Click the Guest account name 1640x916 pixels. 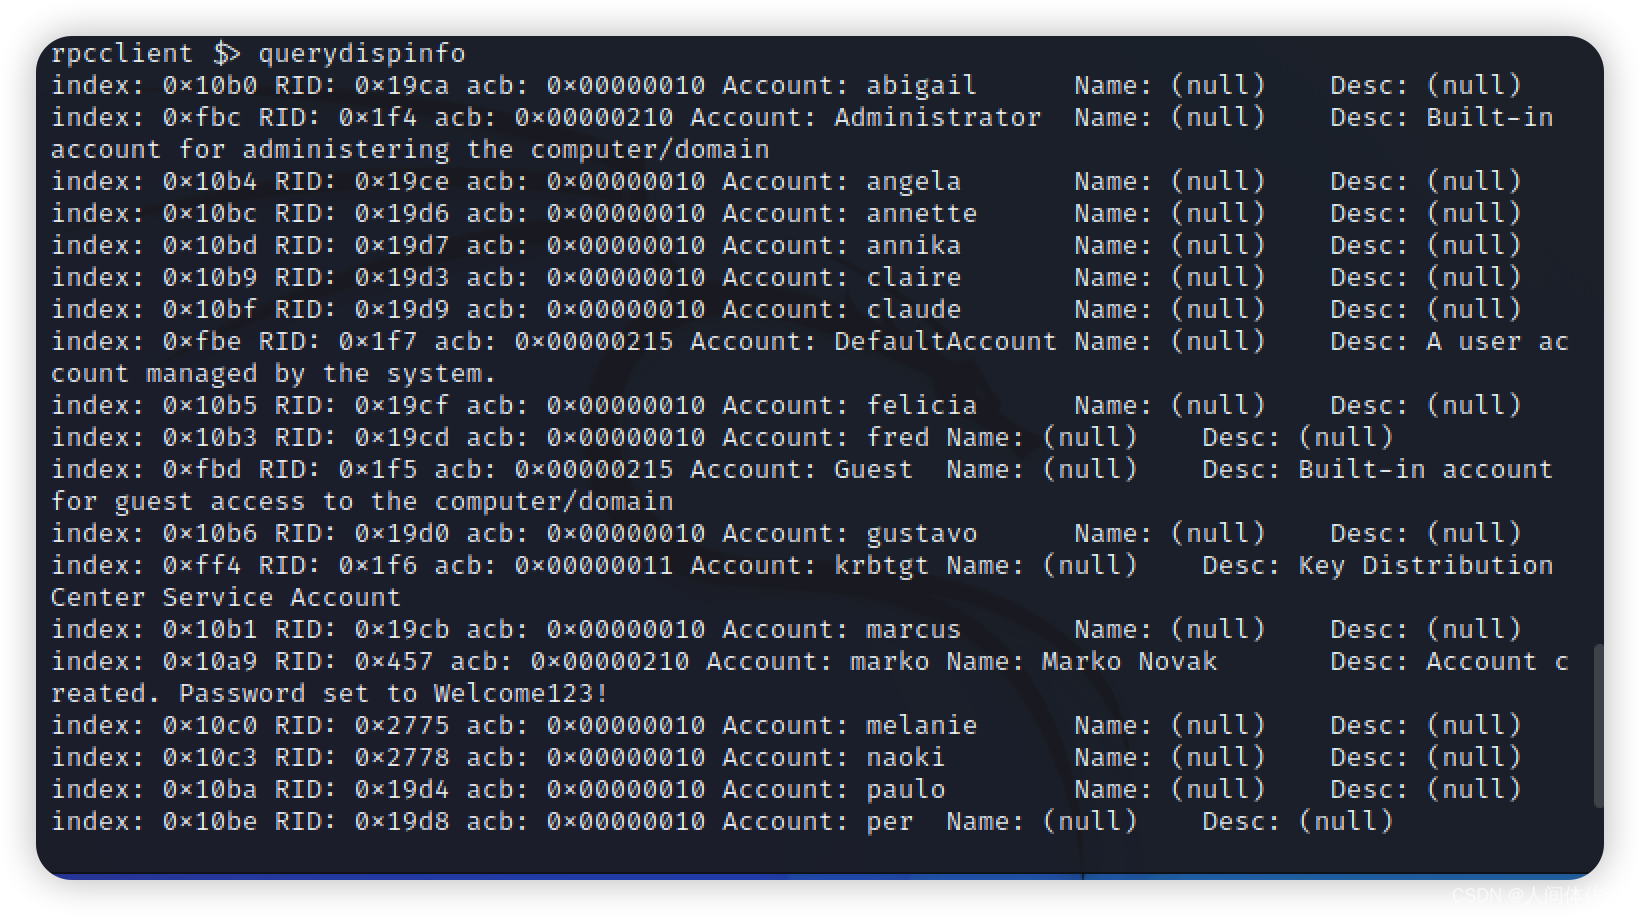click(x=873, y=469)
